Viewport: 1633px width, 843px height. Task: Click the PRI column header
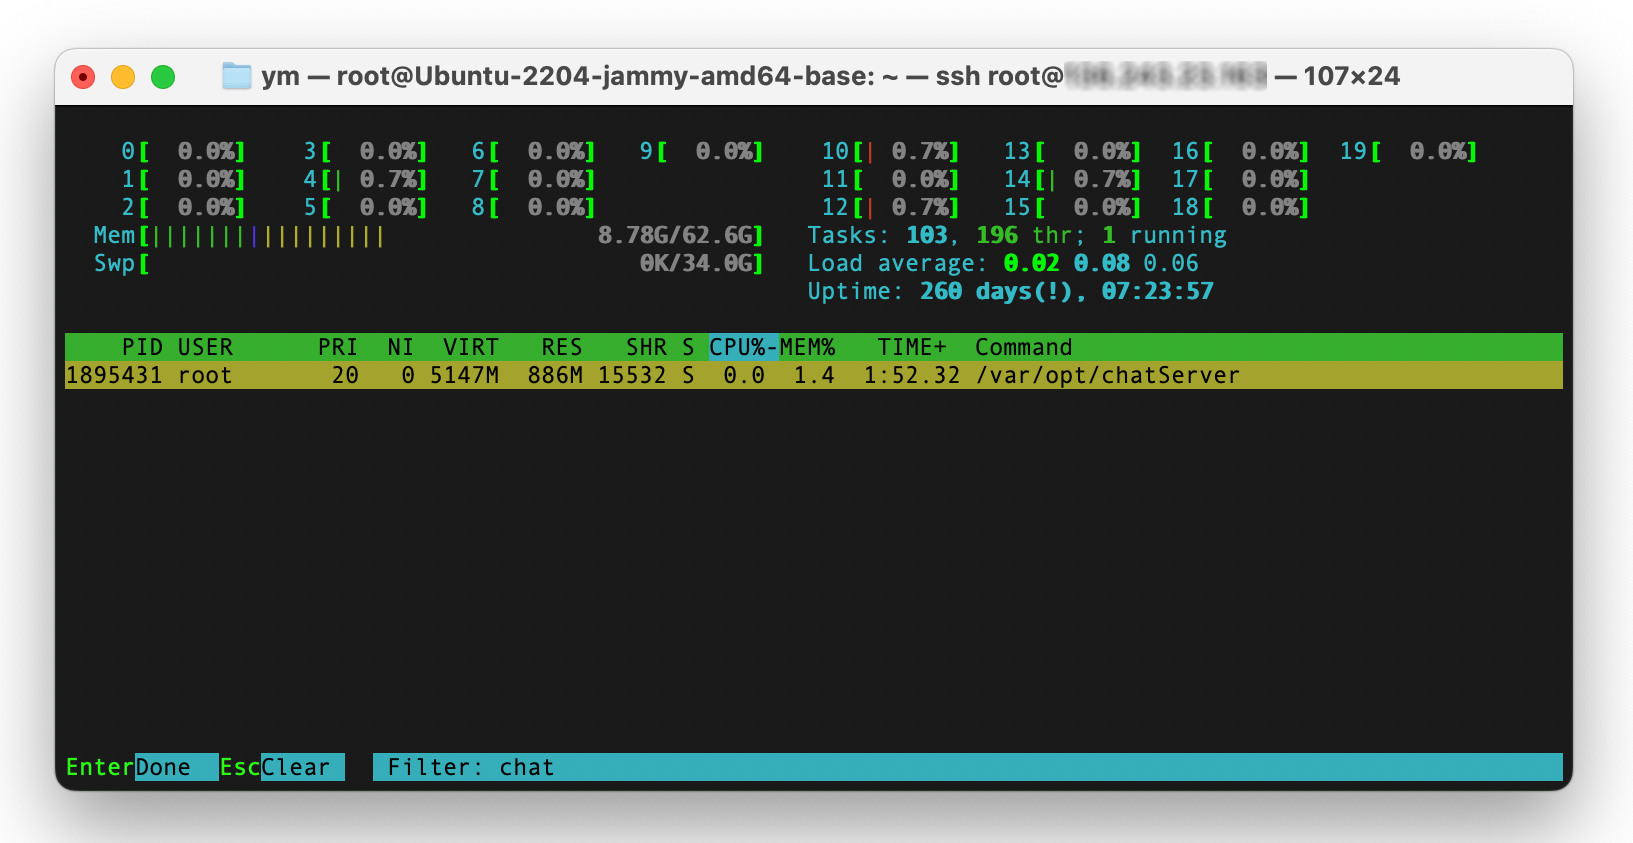[x=338, y=347]
